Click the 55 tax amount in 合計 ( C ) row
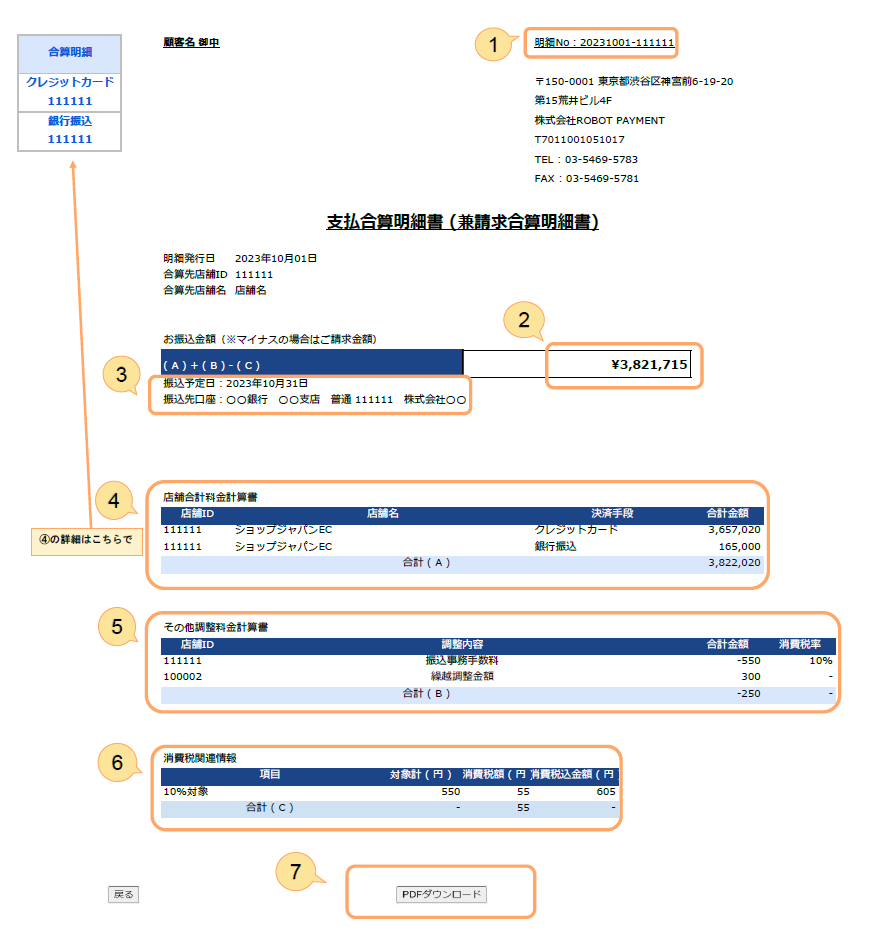 tap(523, 808)
